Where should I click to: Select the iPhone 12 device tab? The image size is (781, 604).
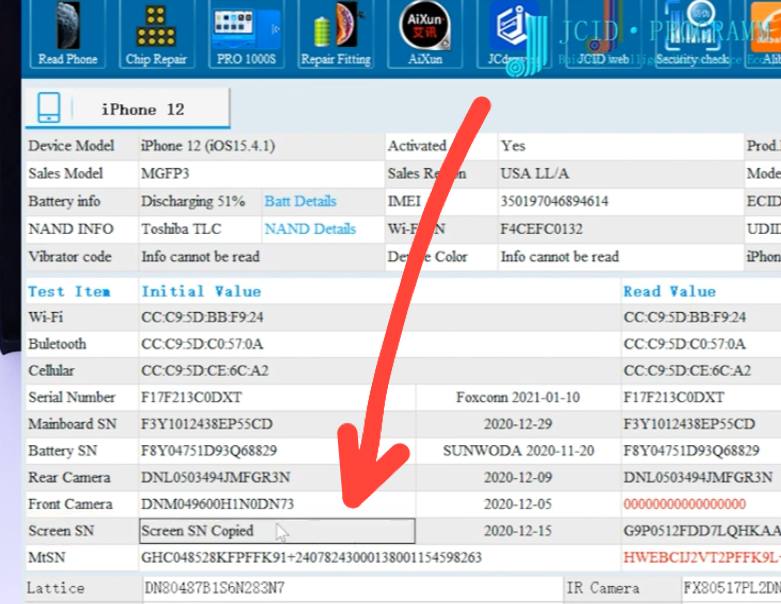(128, 108)
